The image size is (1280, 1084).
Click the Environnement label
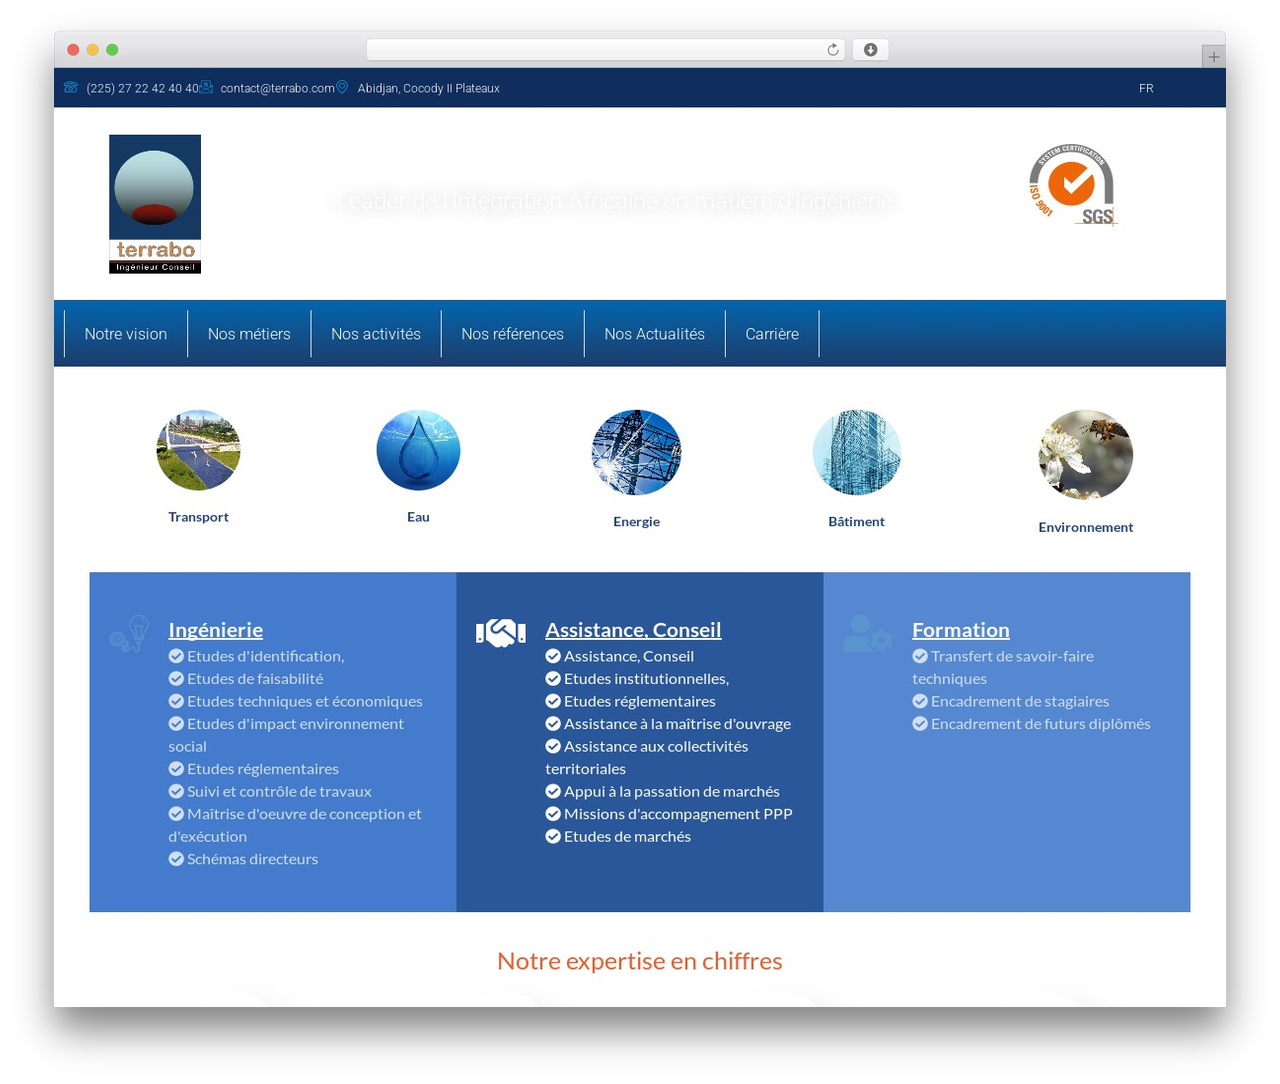pos(1085,527)
